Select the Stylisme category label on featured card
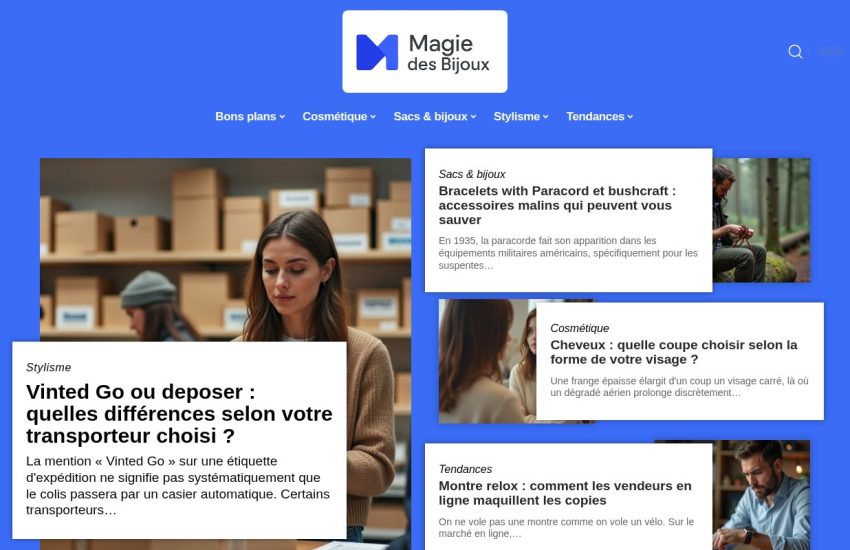This screenshot has height=550, width=850. tap(48, 367)
